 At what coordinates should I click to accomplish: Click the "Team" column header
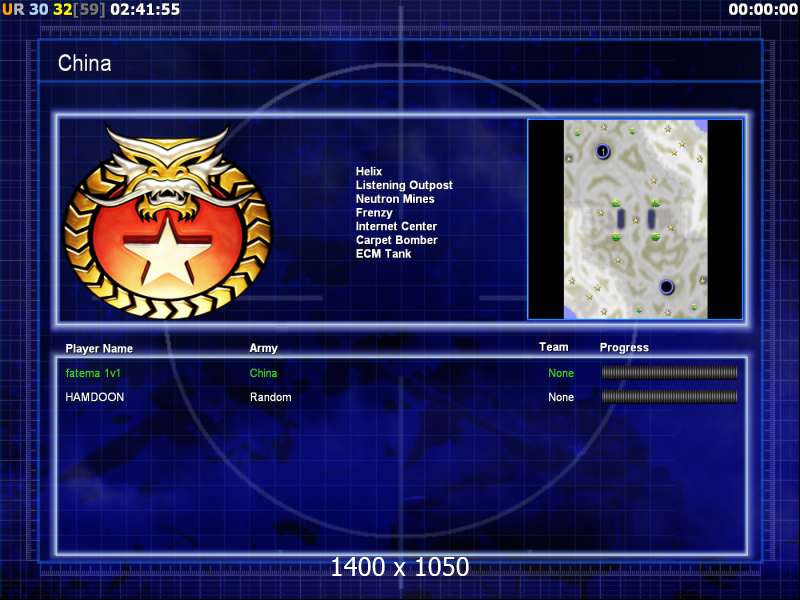click(x=554, y=347)
